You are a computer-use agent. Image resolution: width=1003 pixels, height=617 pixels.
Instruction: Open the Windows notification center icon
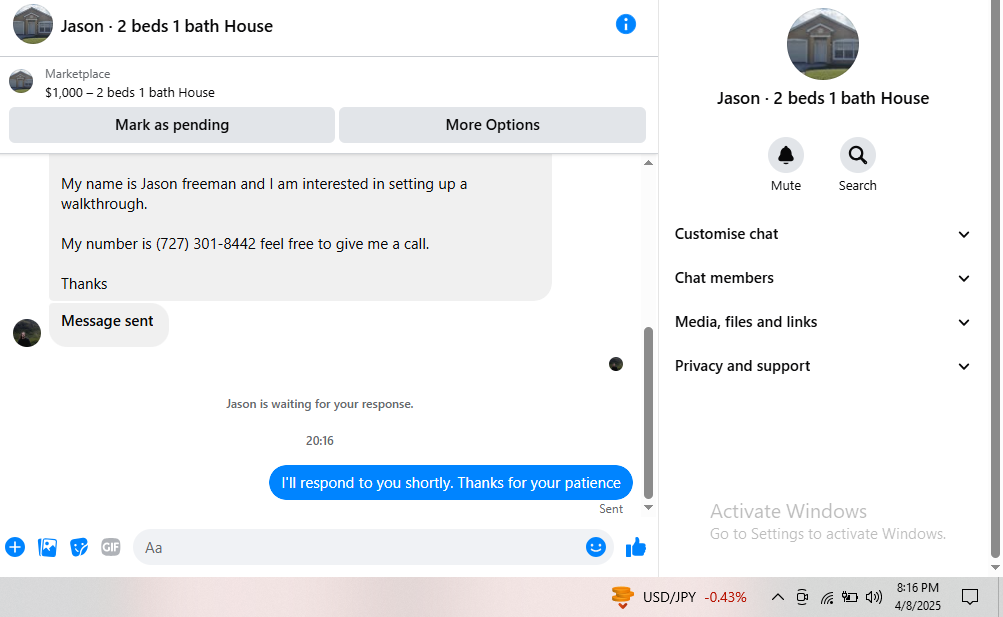click(x=970, y=597)
